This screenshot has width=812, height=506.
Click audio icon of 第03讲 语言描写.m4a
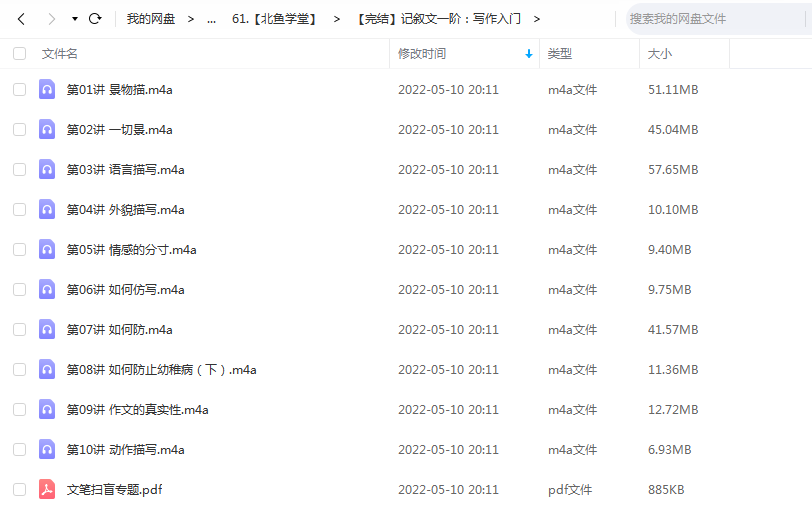[x=47, y=169]
